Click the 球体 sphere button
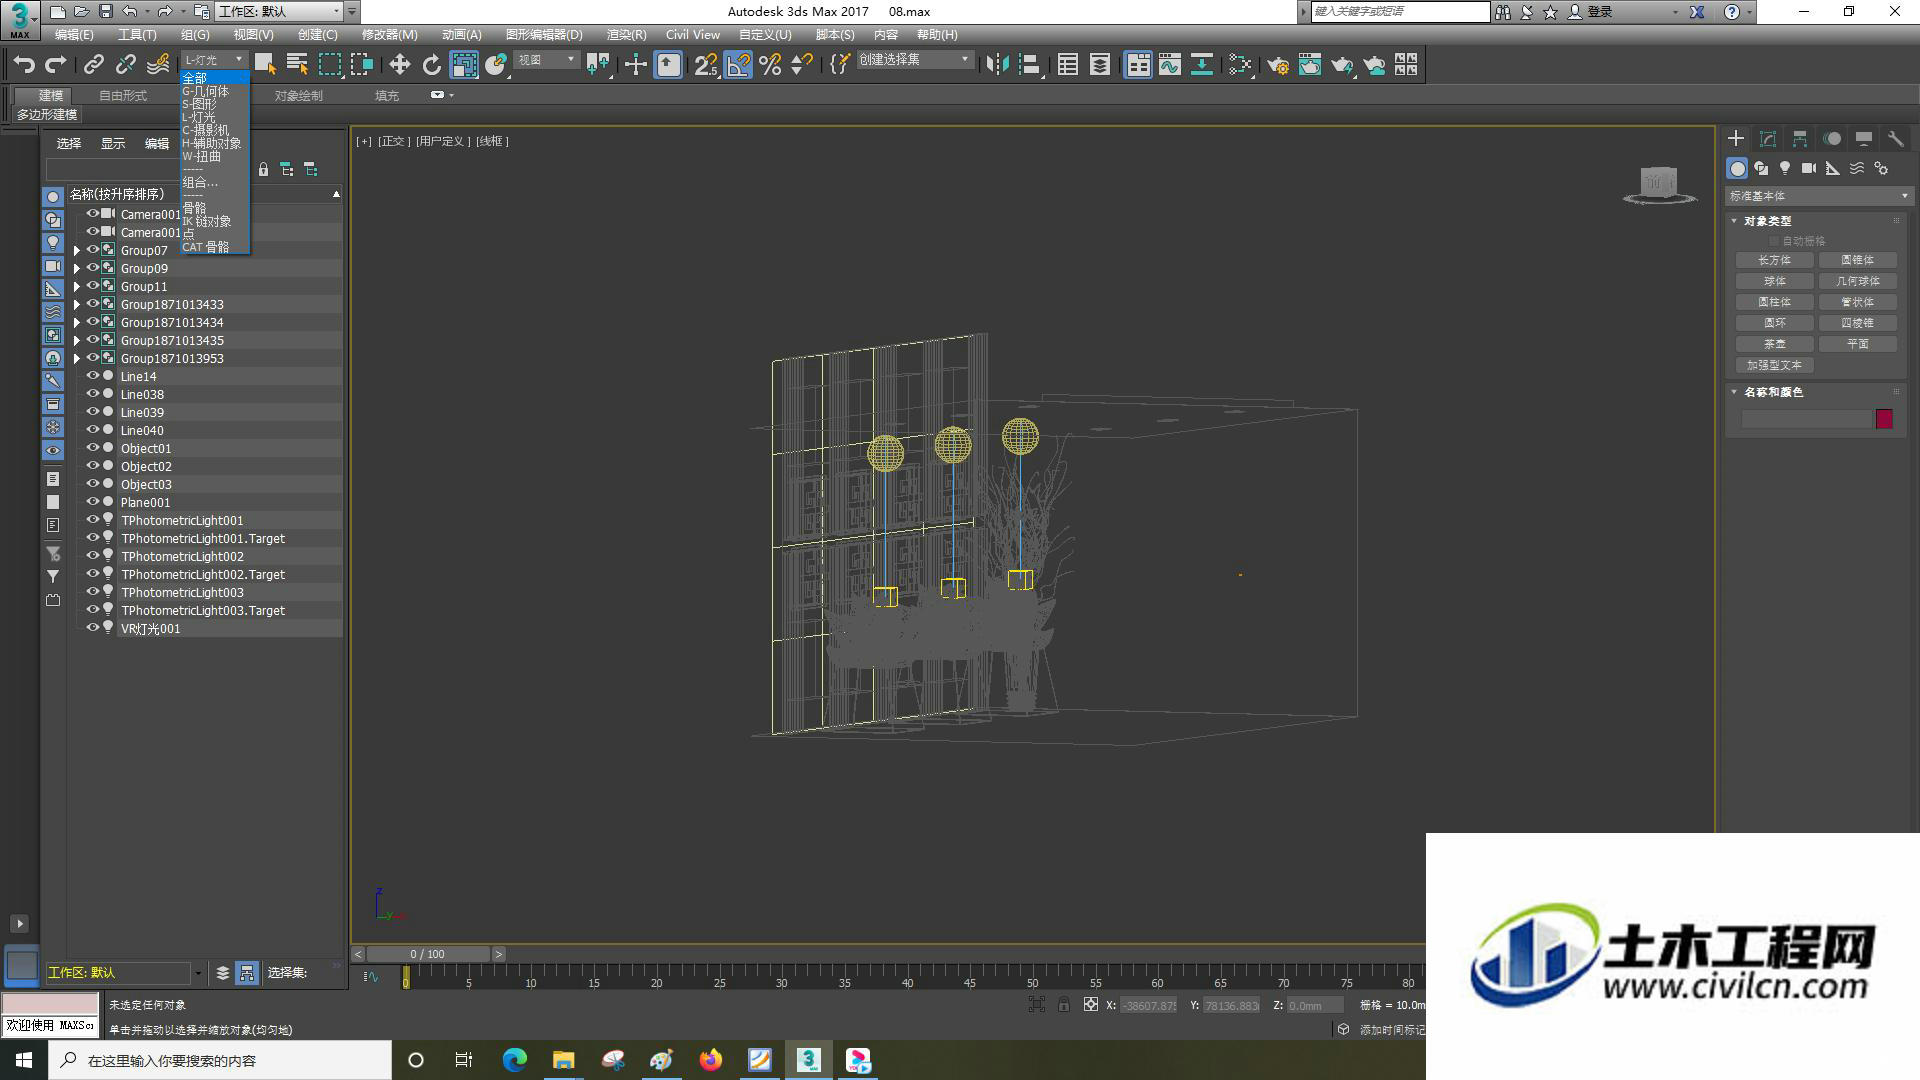The image size is (1920, 1080). [x=1775, y=281]
